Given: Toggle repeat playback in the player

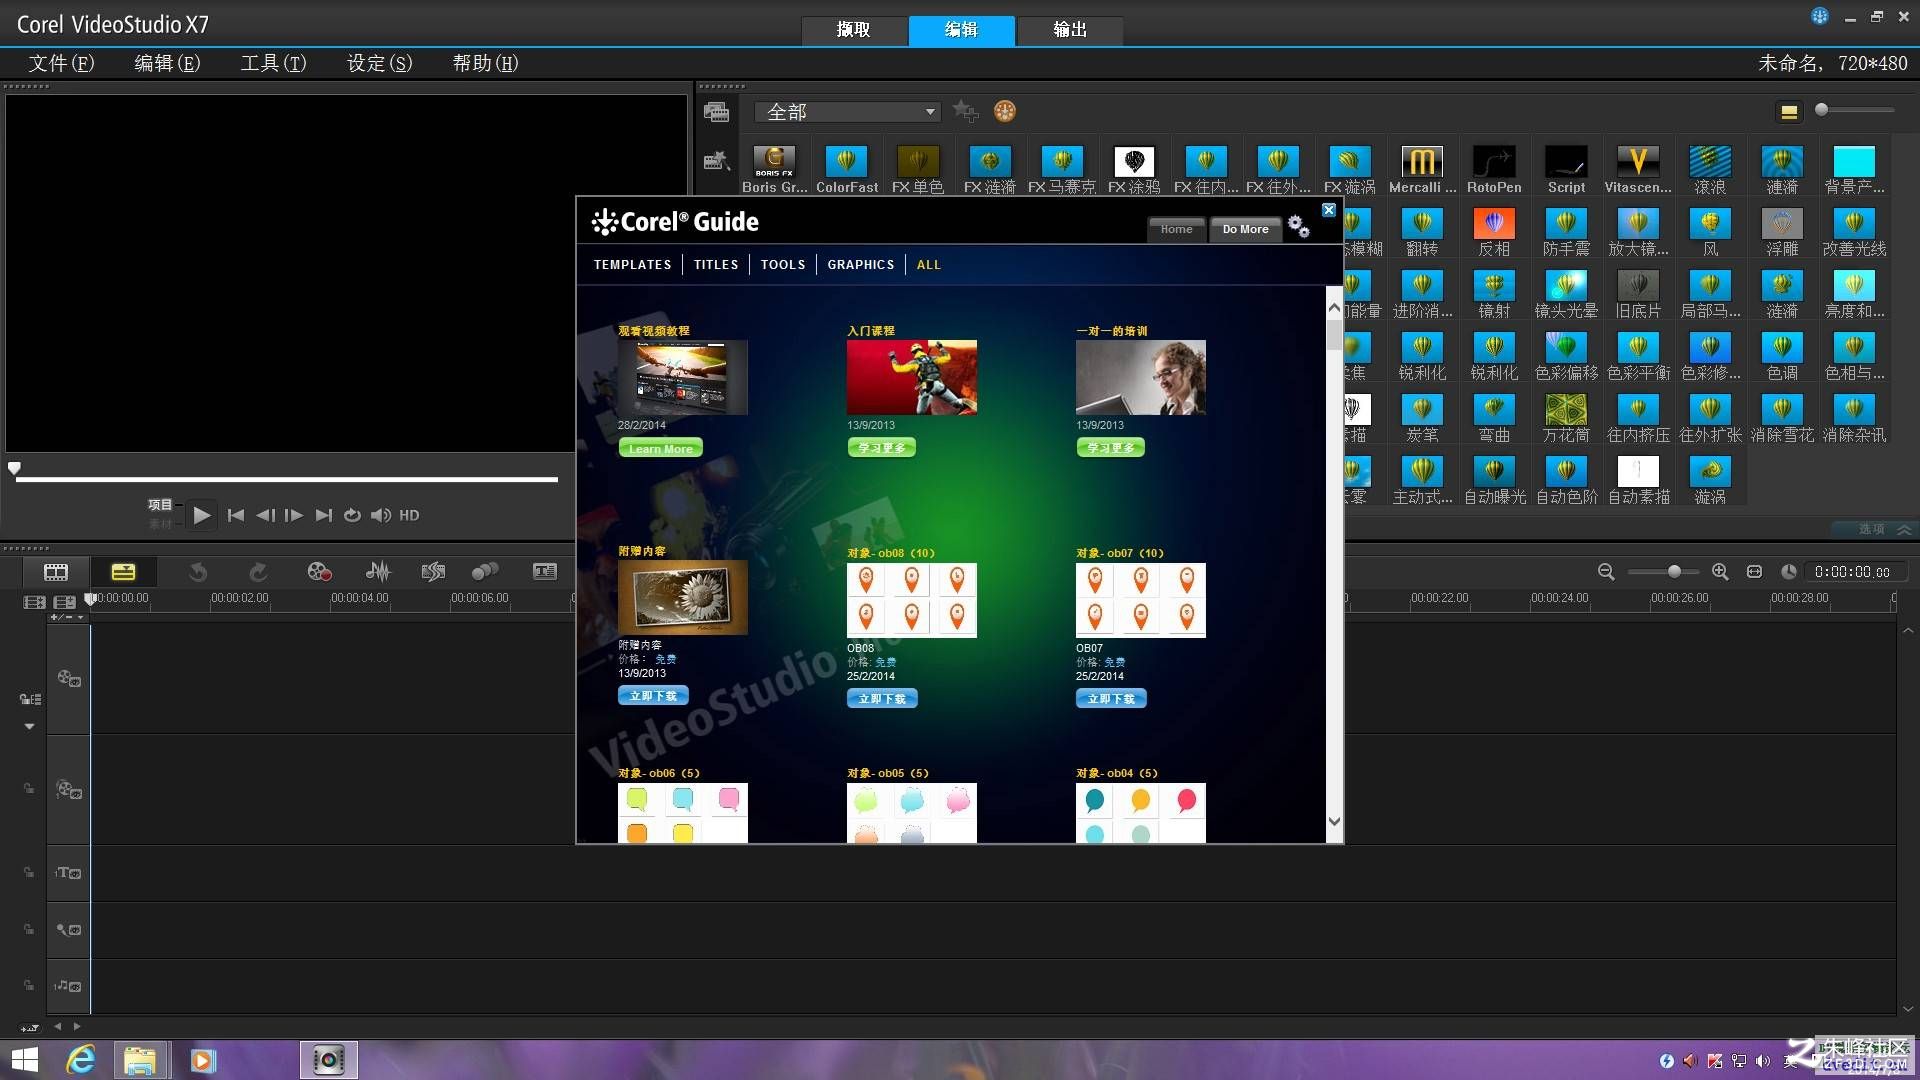Looking at the screenshot, I should (352, 515).
